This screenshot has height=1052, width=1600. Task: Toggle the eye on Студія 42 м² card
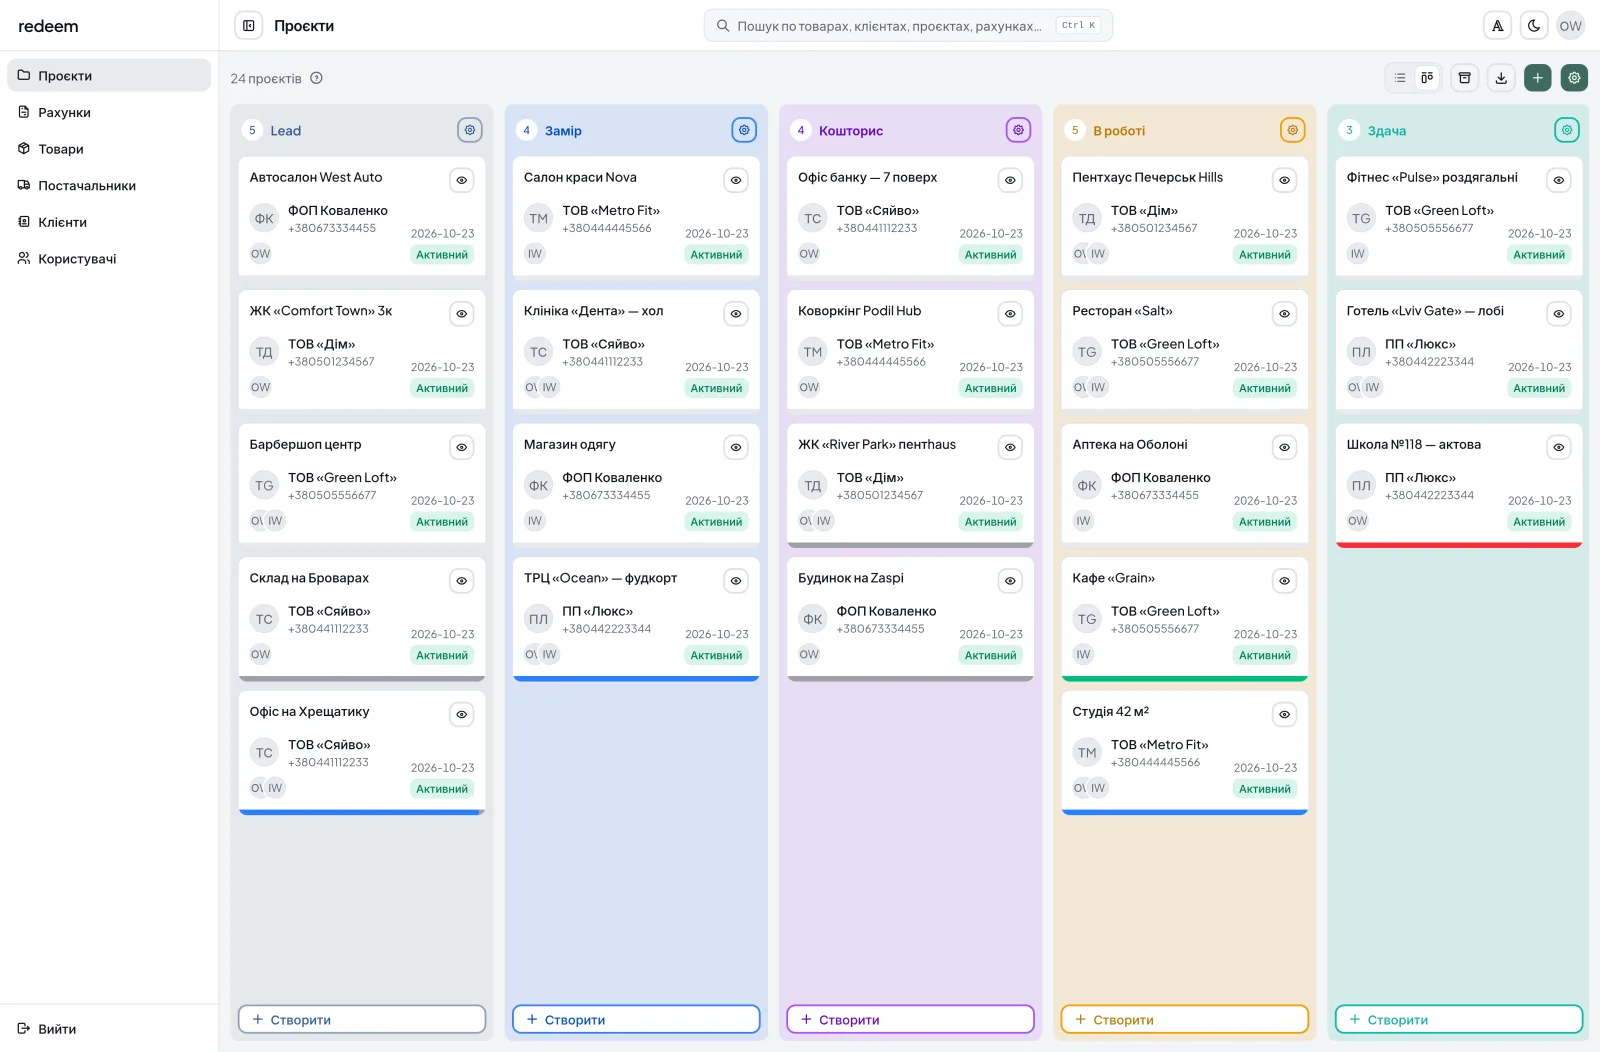pos(1285,715)
